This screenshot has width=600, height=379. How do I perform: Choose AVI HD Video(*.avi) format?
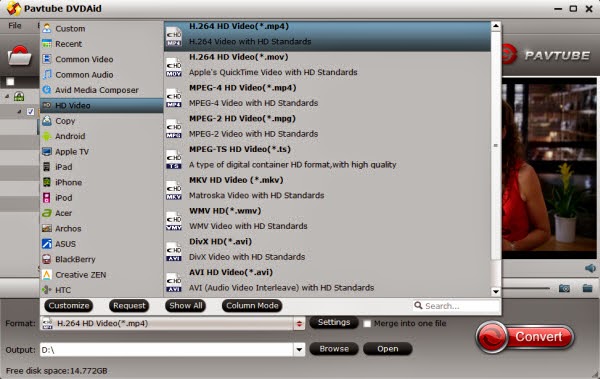tap(327, 282)
